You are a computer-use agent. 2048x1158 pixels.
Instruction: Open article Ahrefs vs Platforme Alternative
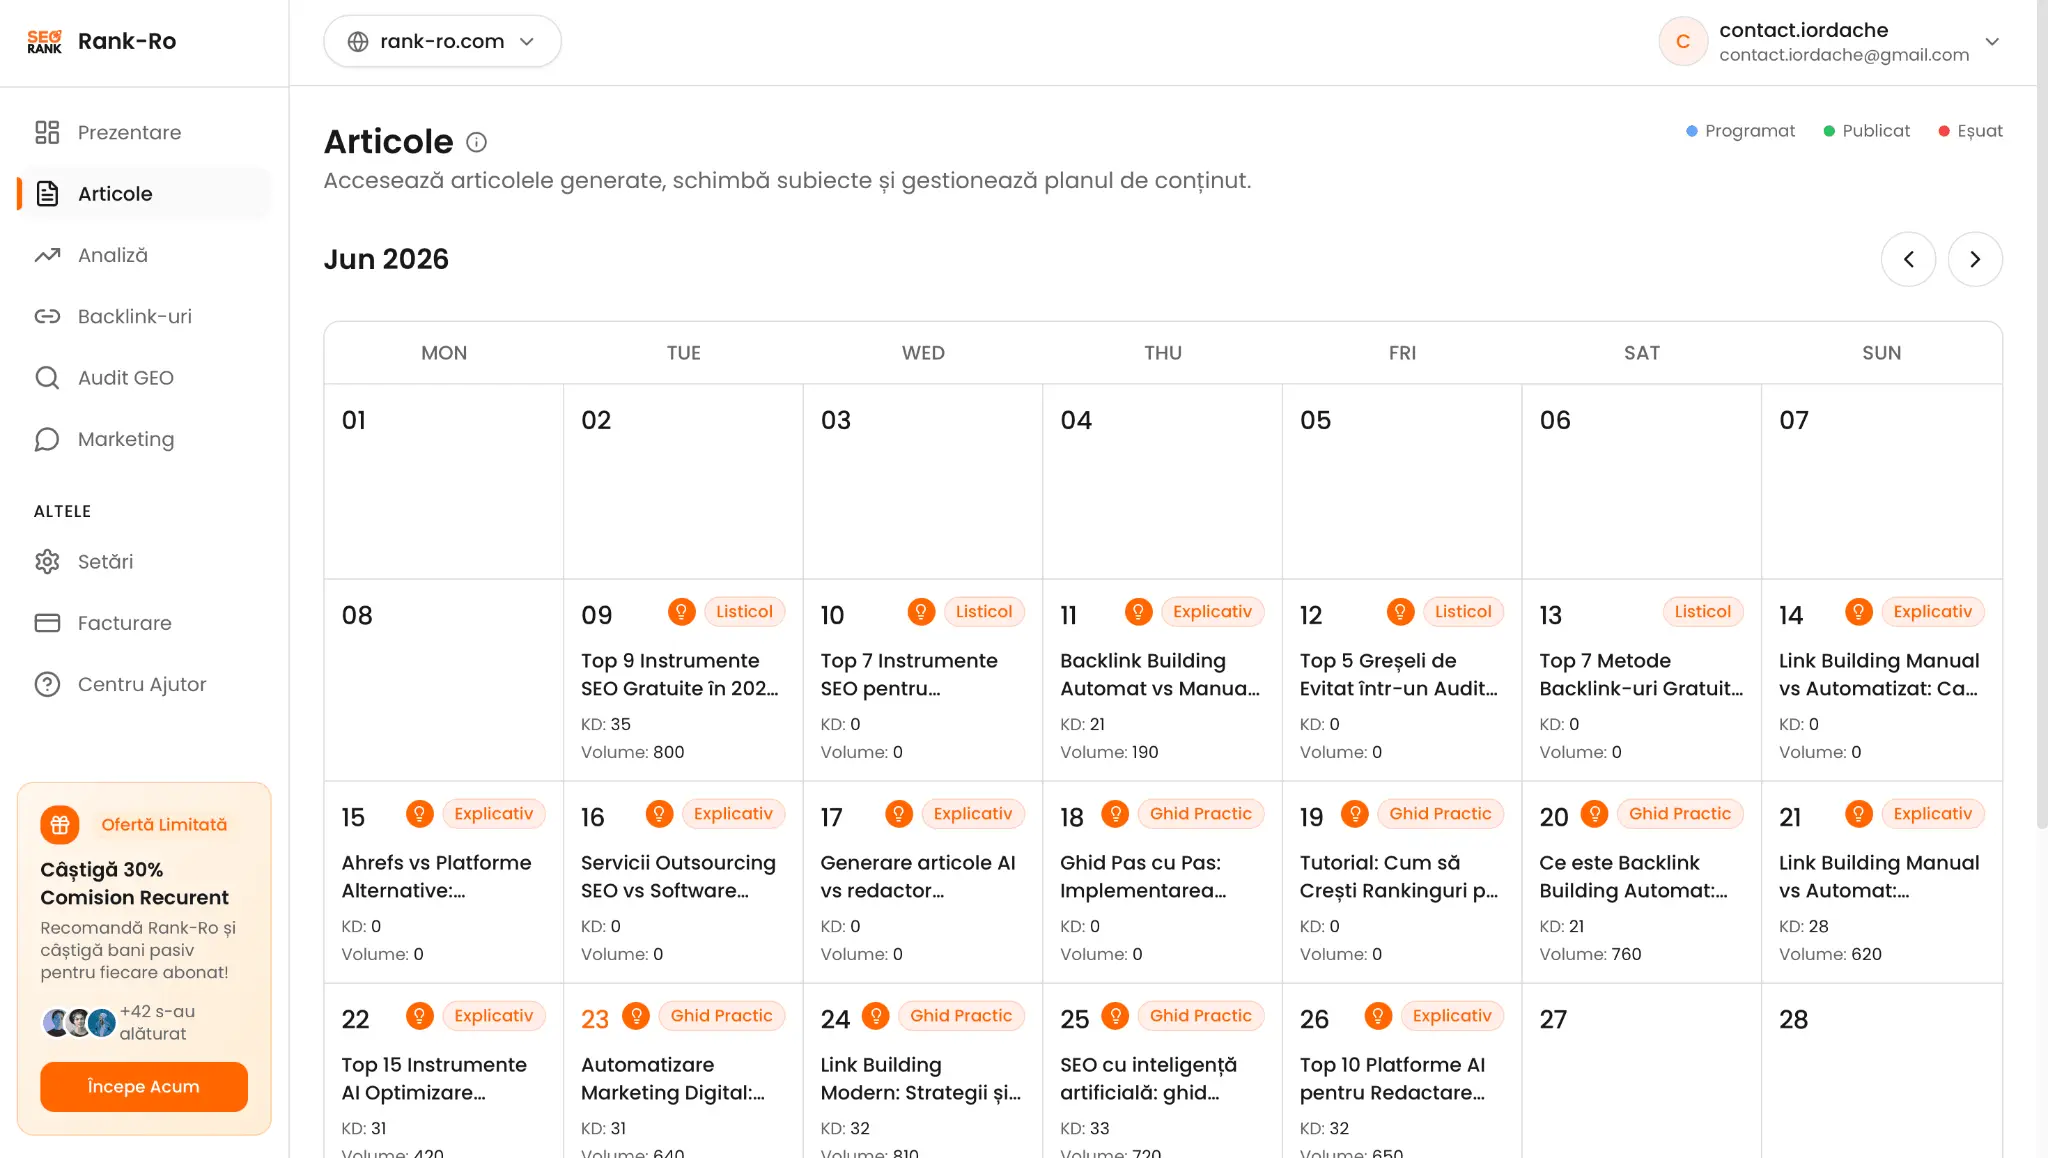click(x=436, y=877)
